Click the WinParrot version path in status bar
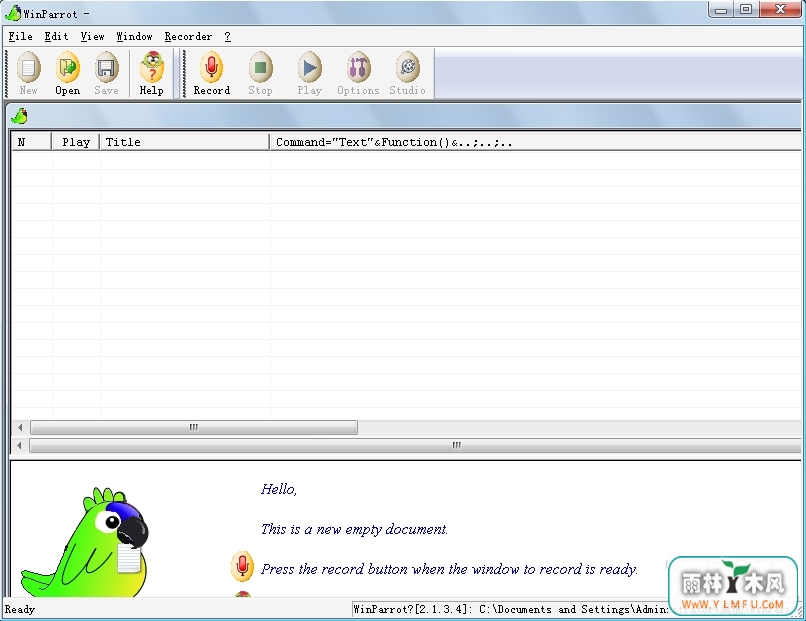 click(x=510, y=610)
